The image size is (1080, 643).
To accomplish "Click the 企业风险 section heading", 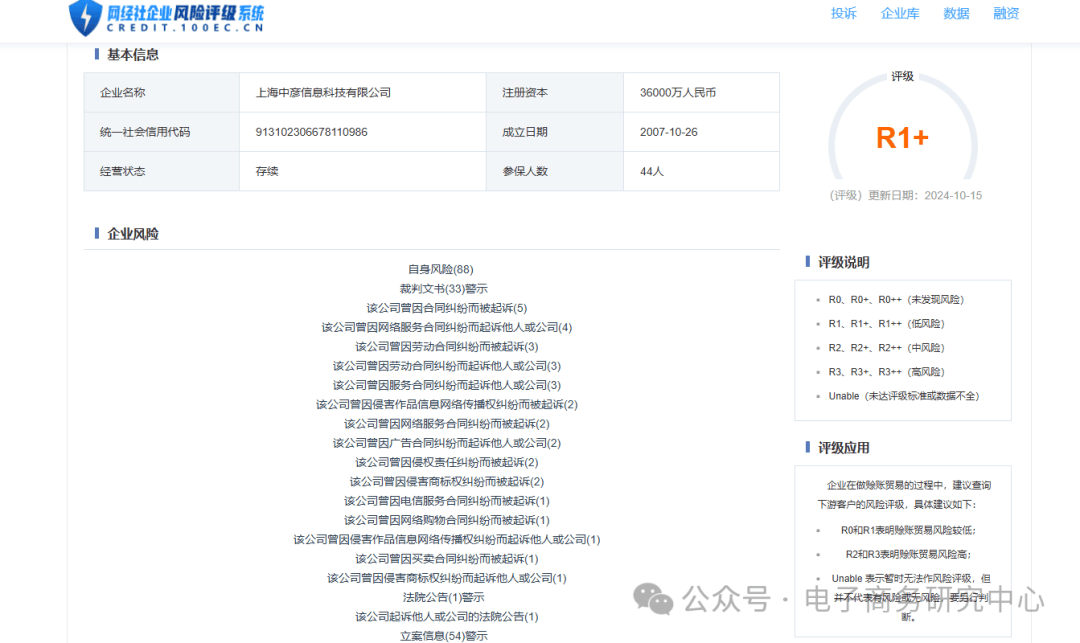I will pyautogui.click(x=133, y=234).
